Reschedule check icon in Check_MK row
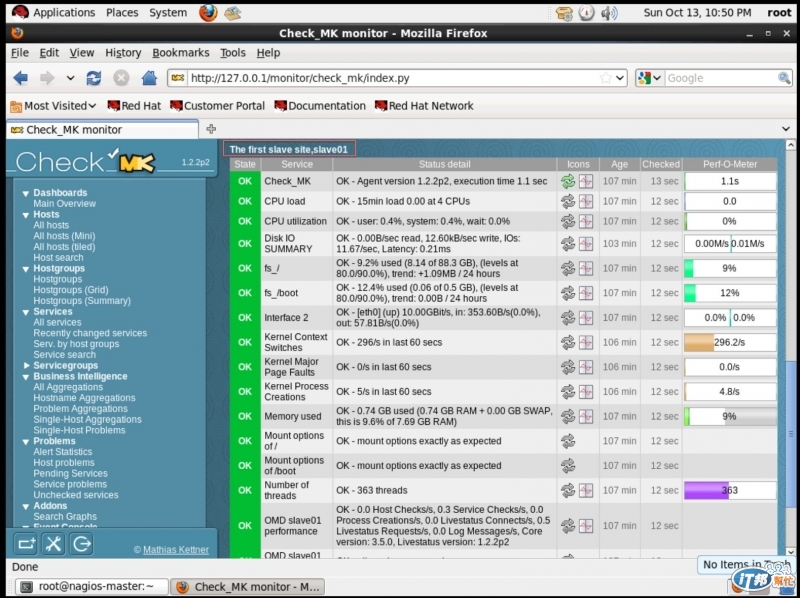The width and height of the screenshot is (800, 598). (x=568, y=181)
